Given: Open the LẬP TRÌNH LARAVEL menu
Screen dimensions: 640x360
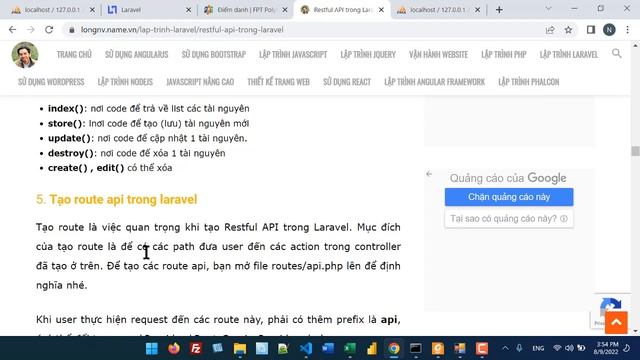Looking at the screenshot, I should 569,54.
